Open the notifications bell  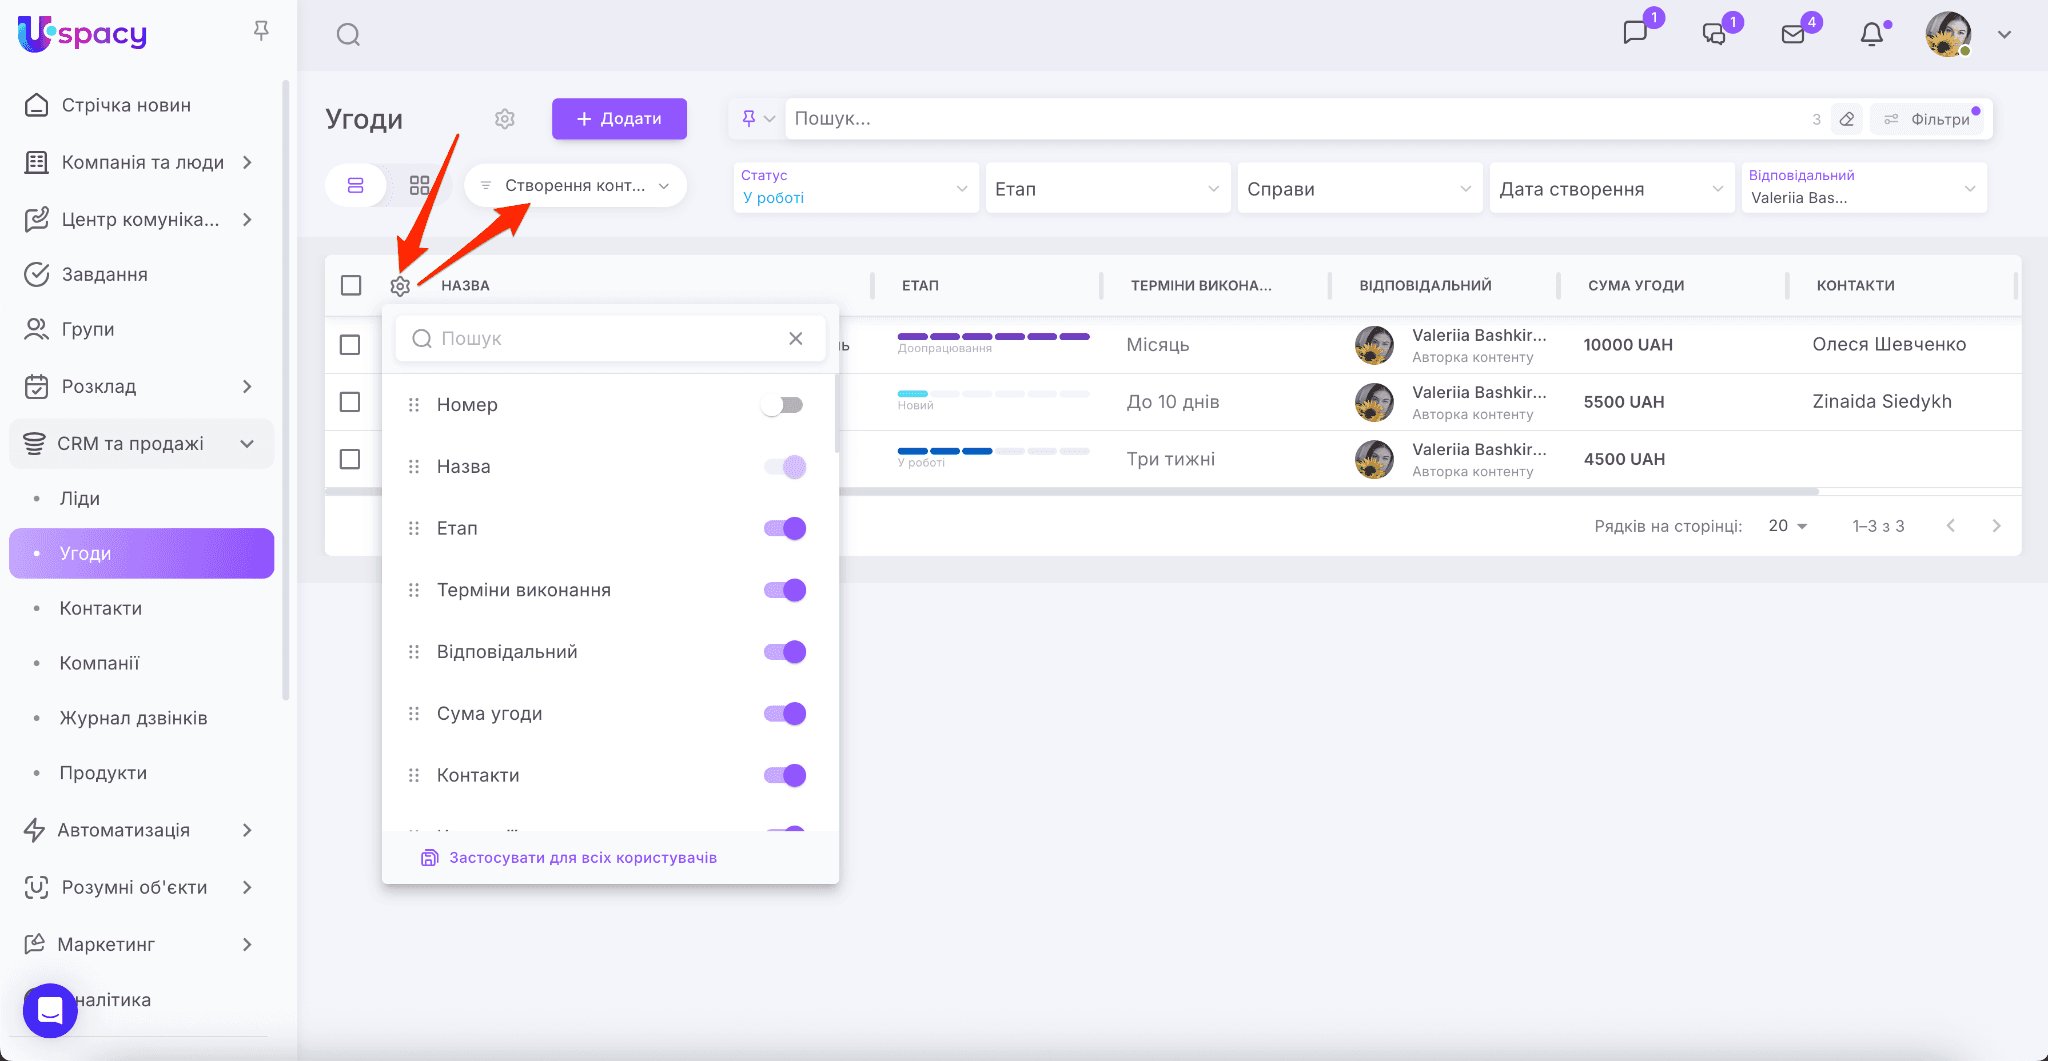pos(1871,35)
